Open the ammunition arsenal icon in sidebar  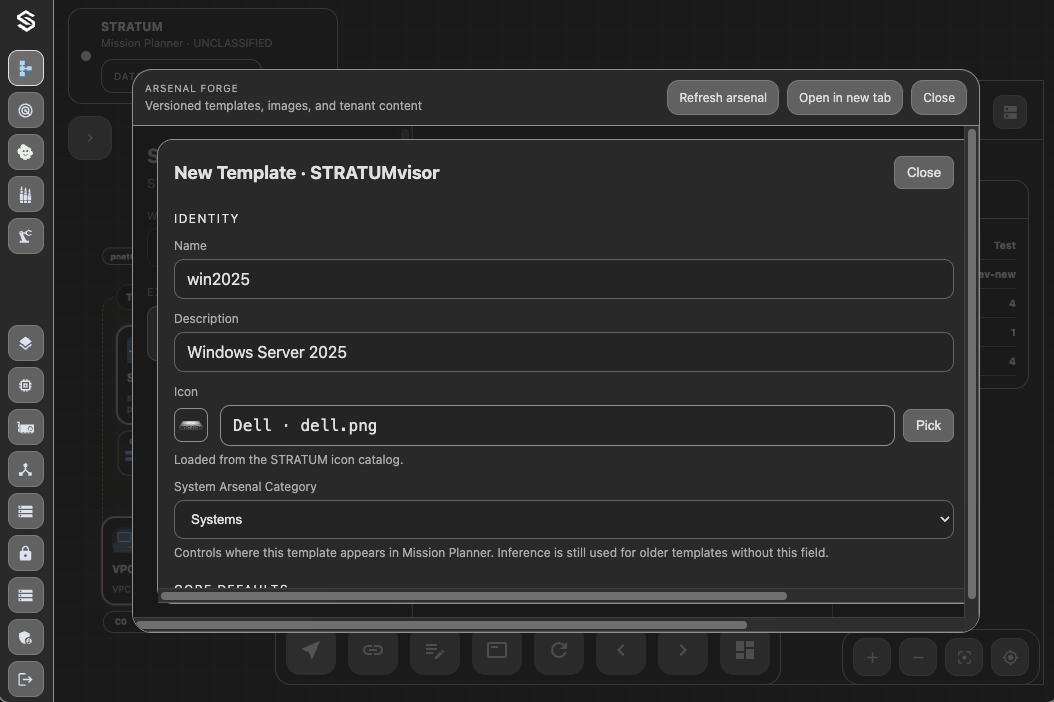[x=26, y=194]
